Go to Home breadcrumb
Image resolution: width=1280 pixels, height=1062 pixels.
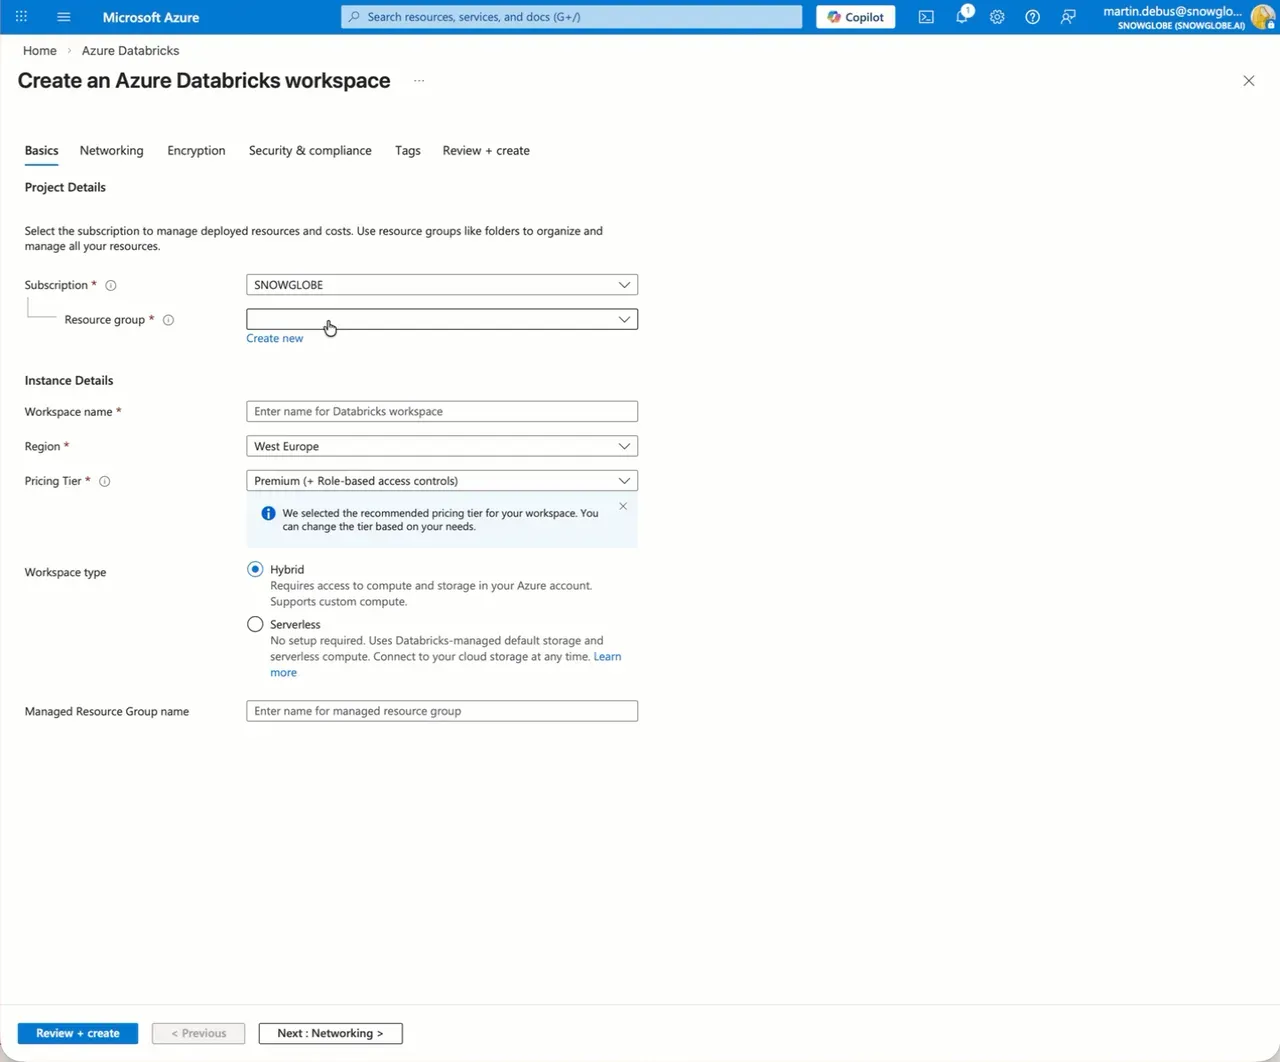40,51
